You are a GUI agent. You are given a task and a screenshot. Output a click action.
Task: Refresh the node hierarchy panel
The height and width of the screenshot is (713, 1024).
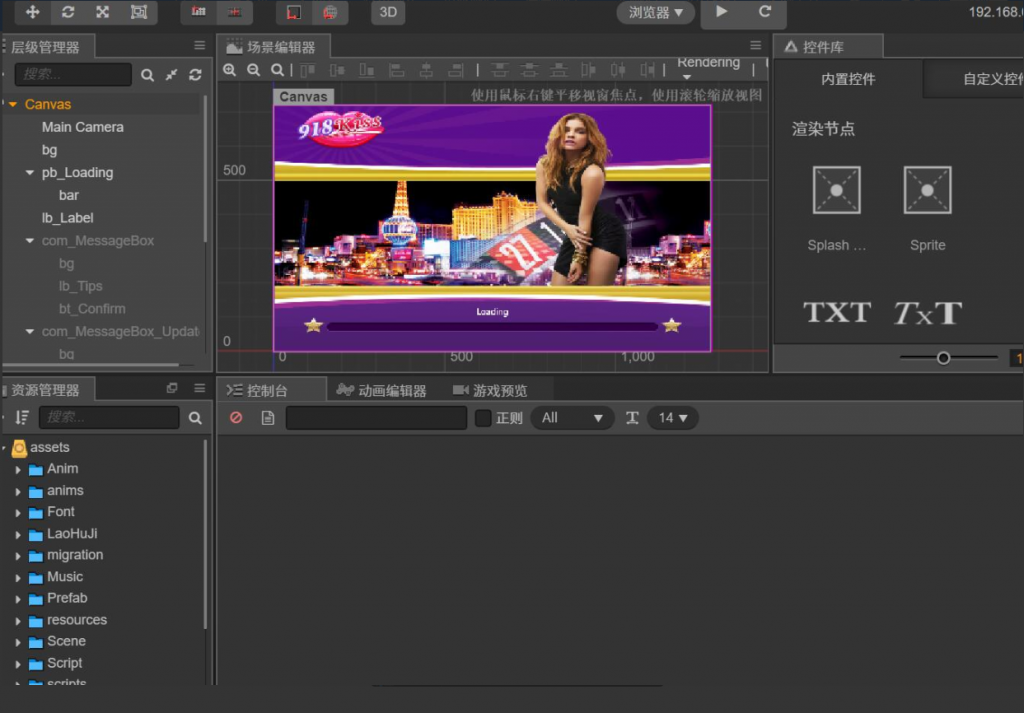195,75
